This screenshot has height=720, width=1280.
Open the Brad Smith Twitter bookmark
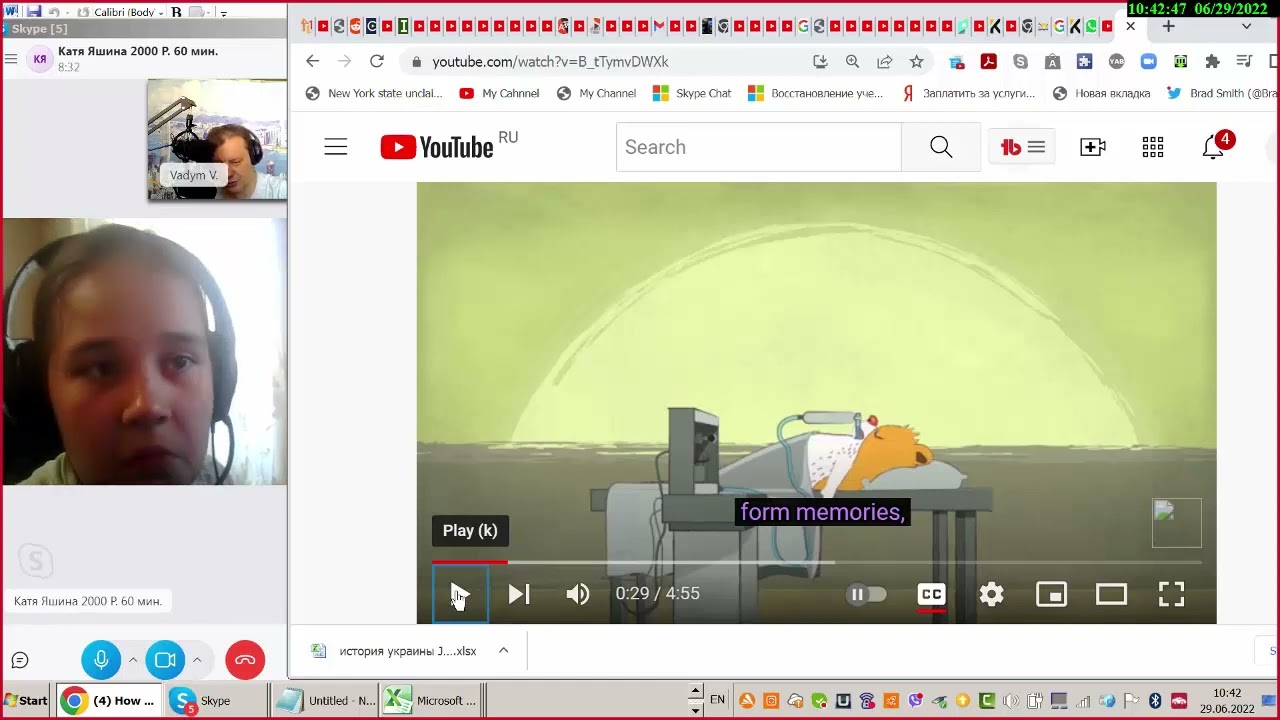[1222, 93]
